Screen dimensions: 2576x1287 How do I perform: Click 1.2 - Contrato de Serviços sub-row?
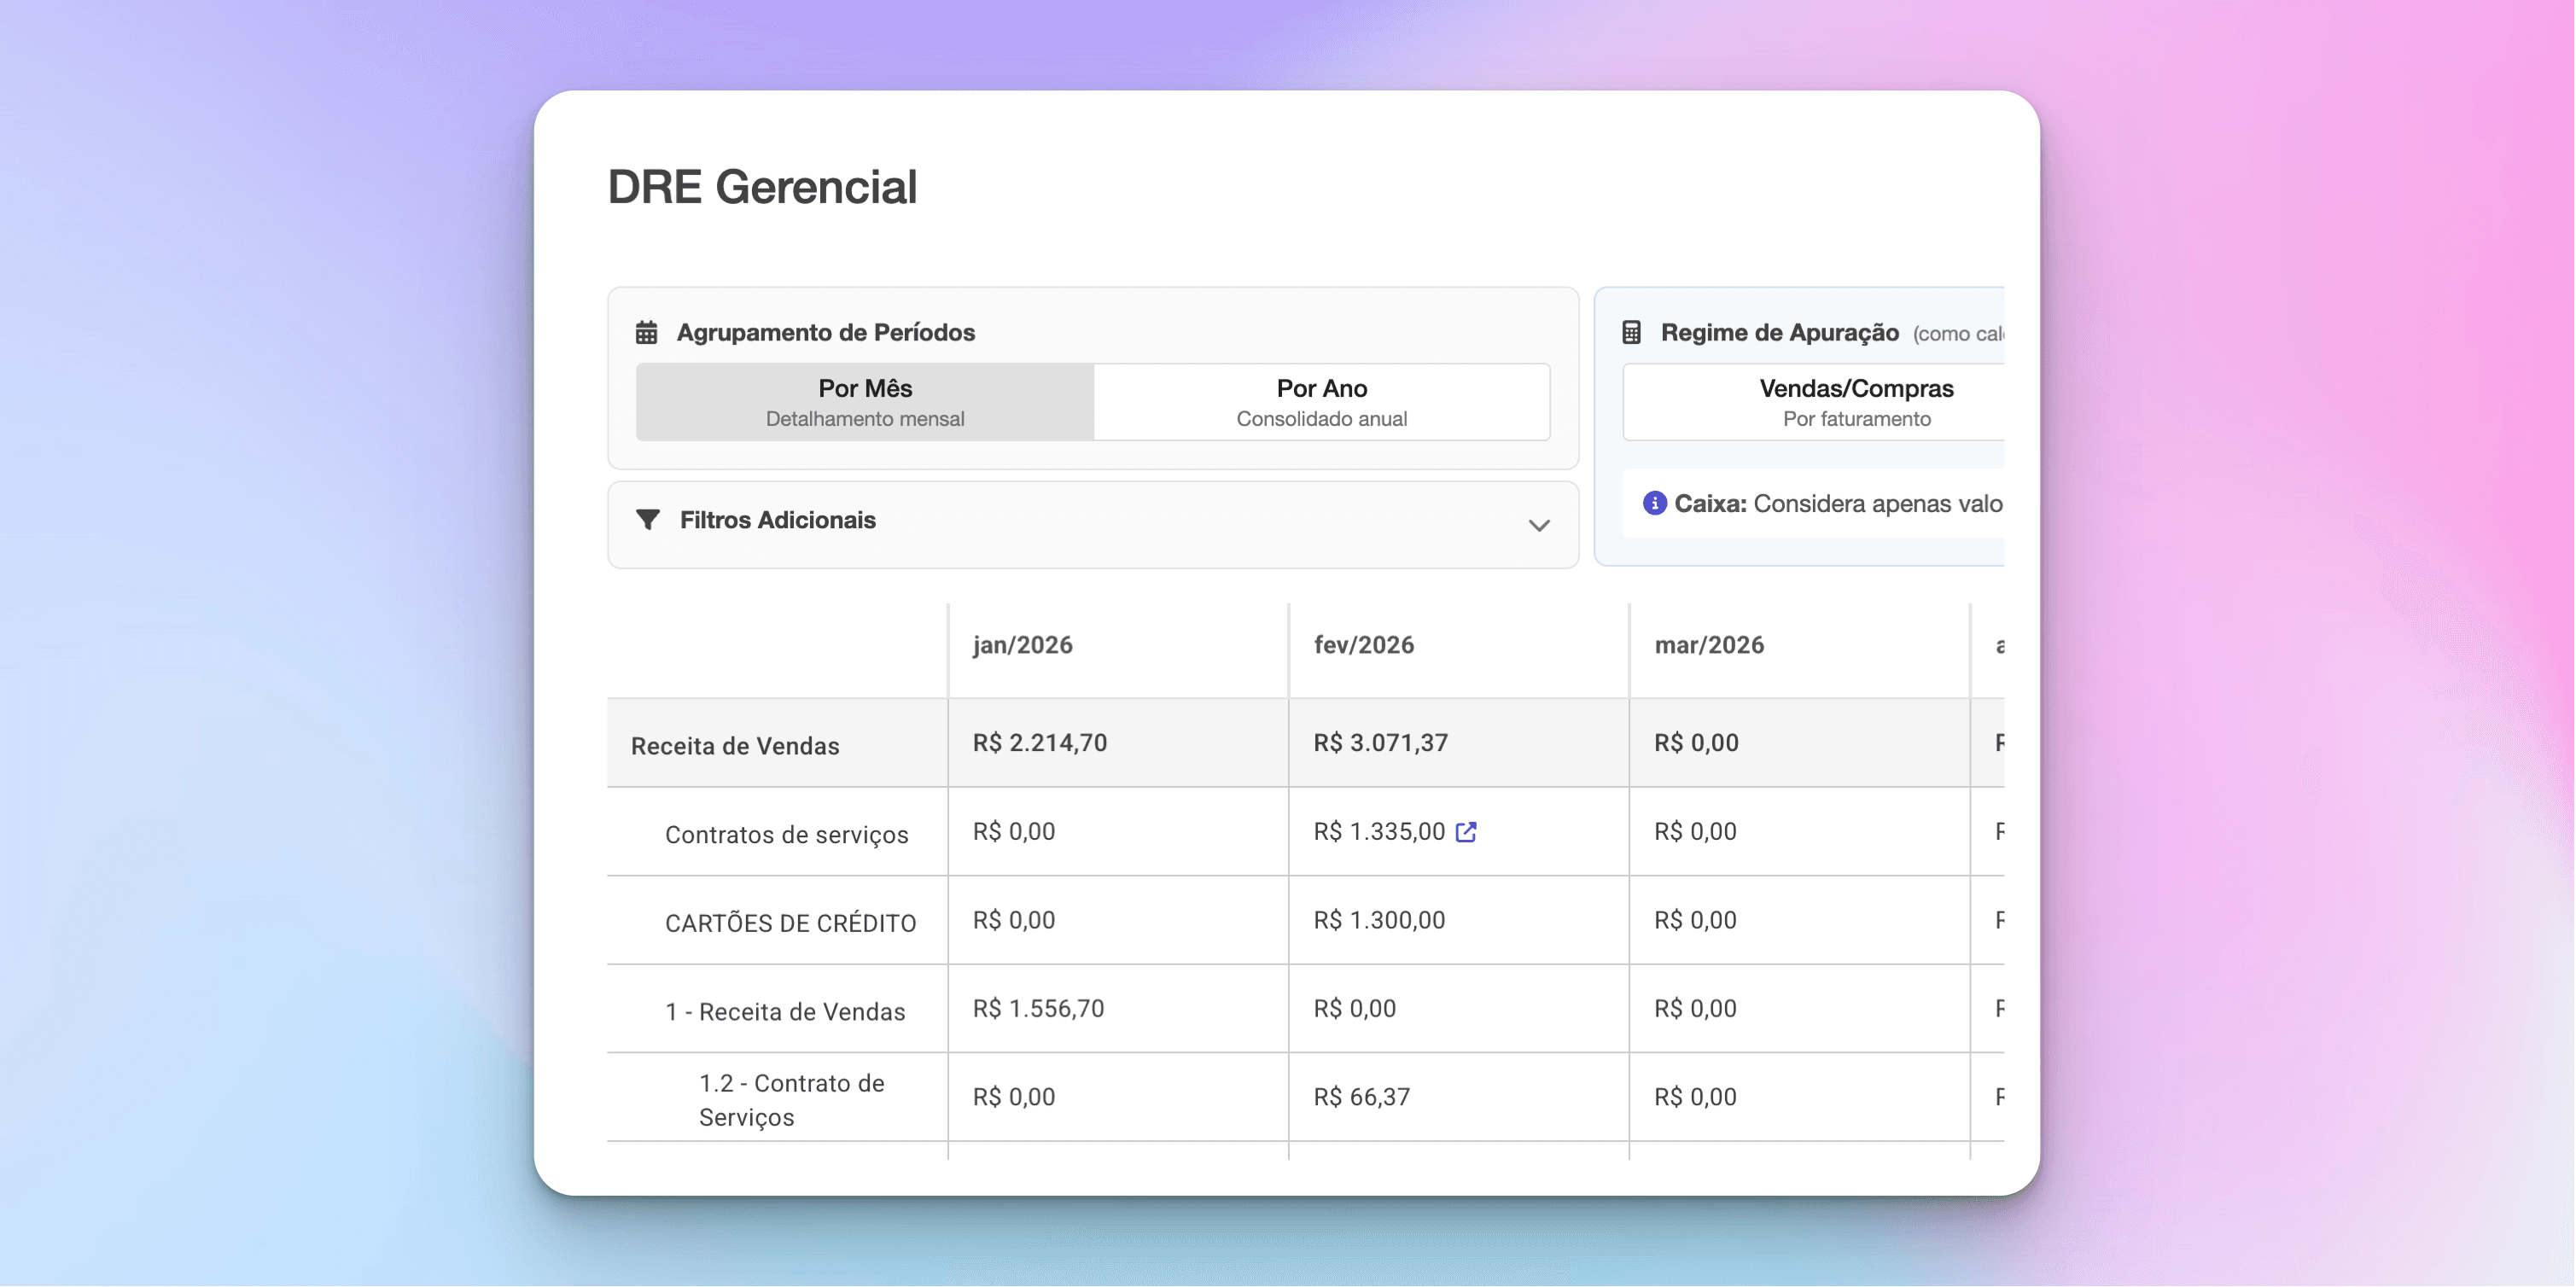(x=790, y=1099)
